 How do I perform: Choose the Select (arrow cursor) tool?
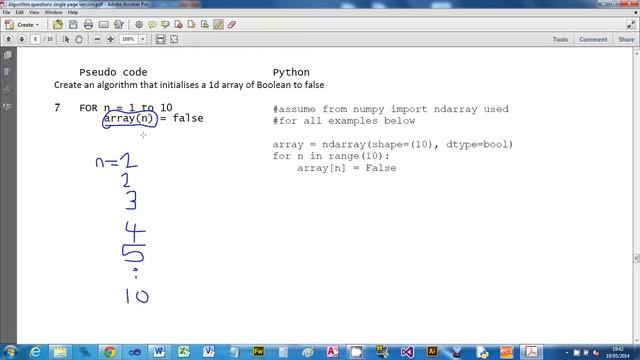click(x=66, y=39)
